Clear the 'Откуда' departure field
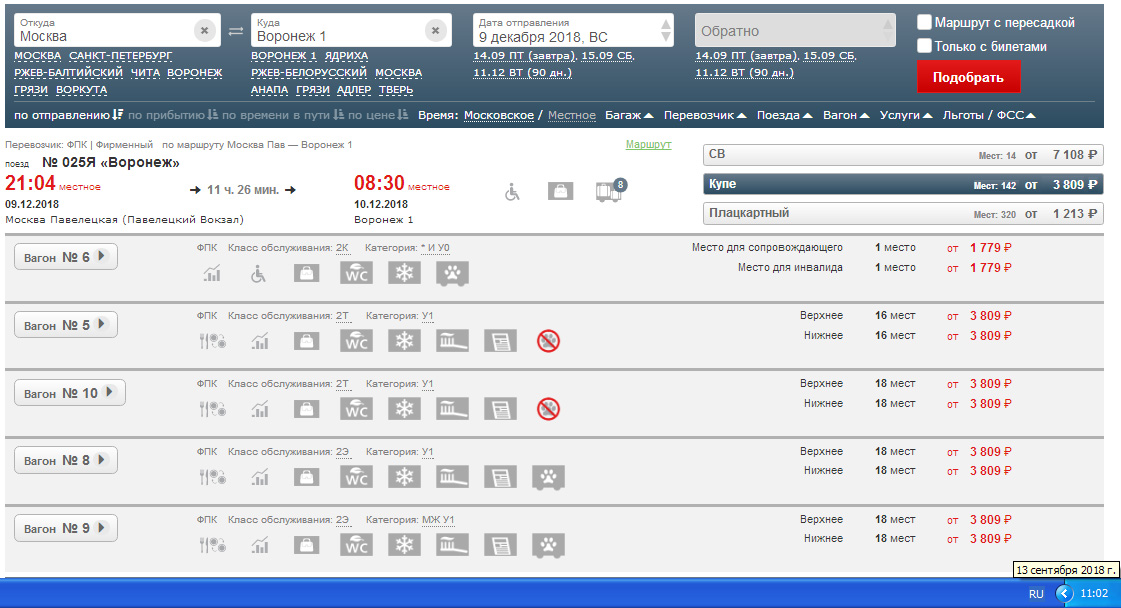The width and height of the screenshot is (1121, 608). (204, 31)
